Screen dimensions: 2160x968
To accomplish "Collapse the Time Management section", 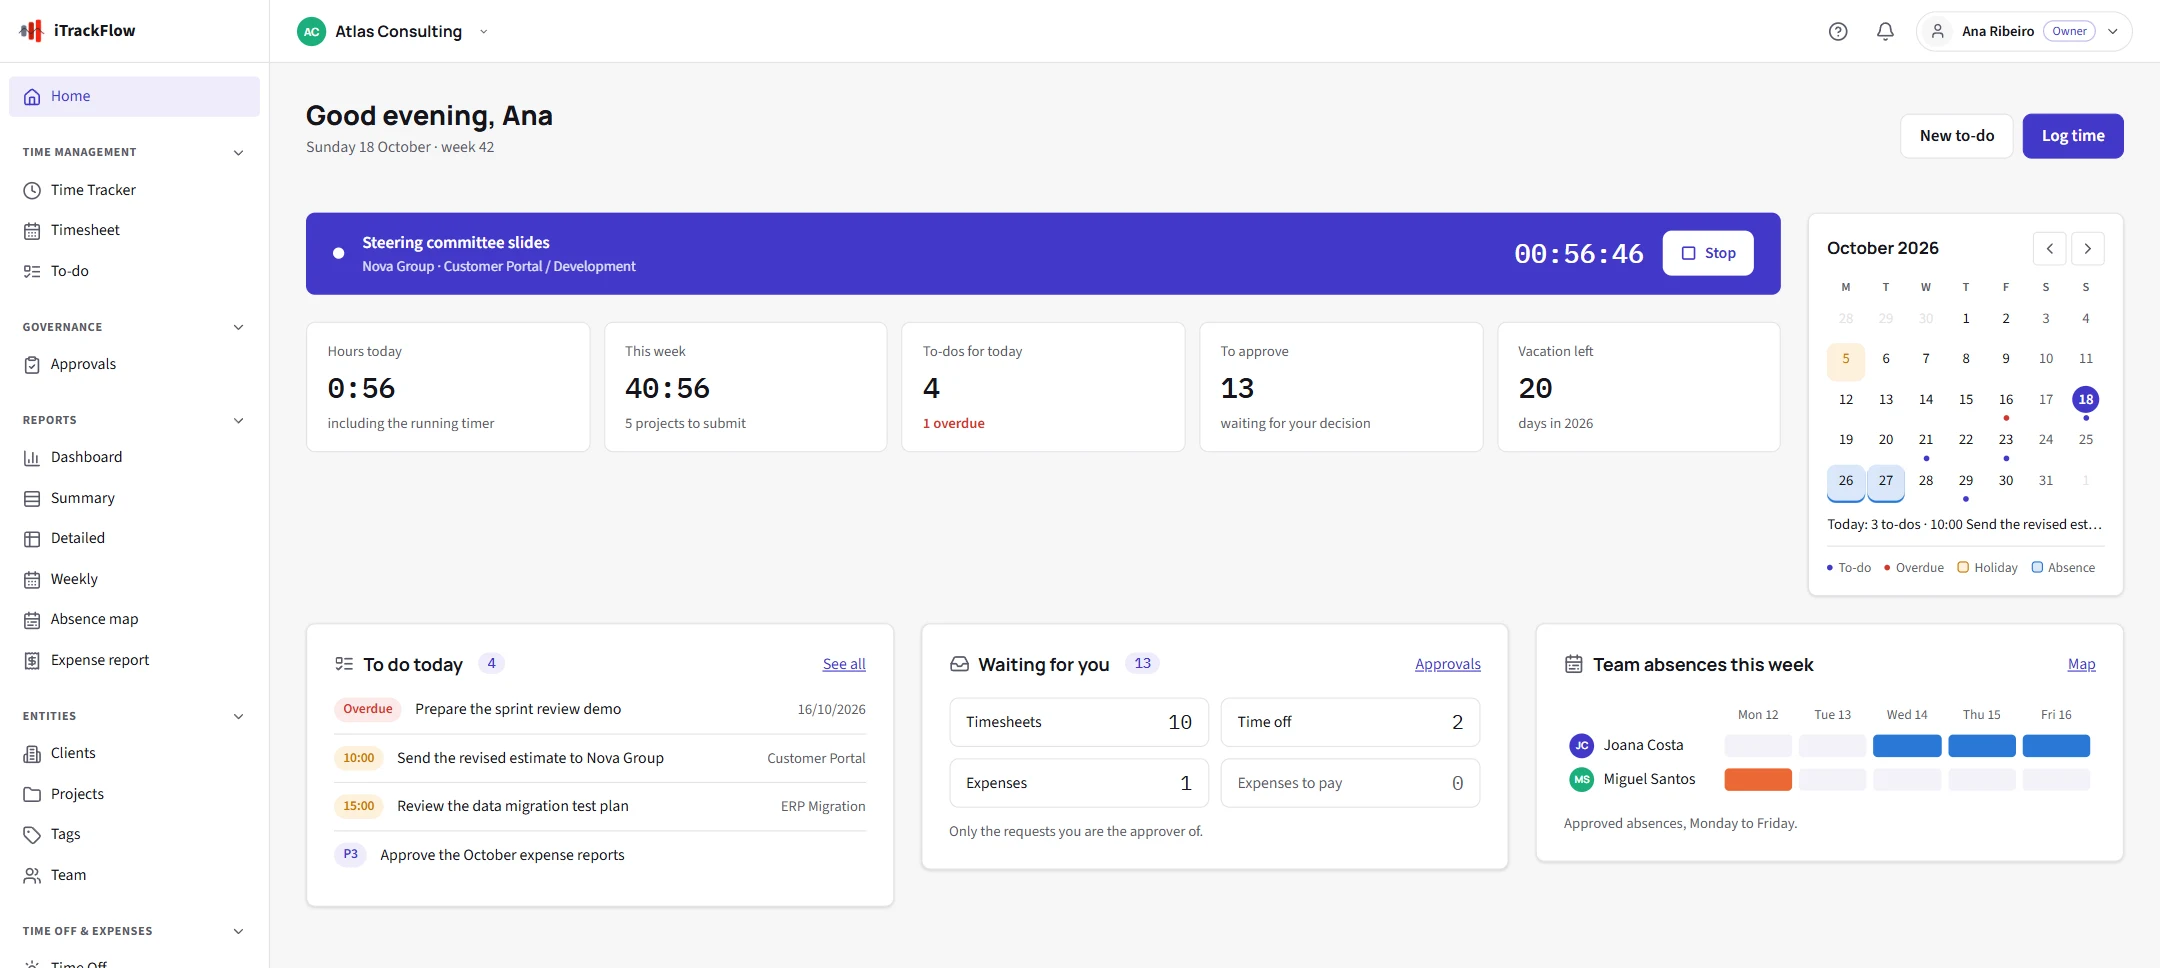I will (238, 152).
